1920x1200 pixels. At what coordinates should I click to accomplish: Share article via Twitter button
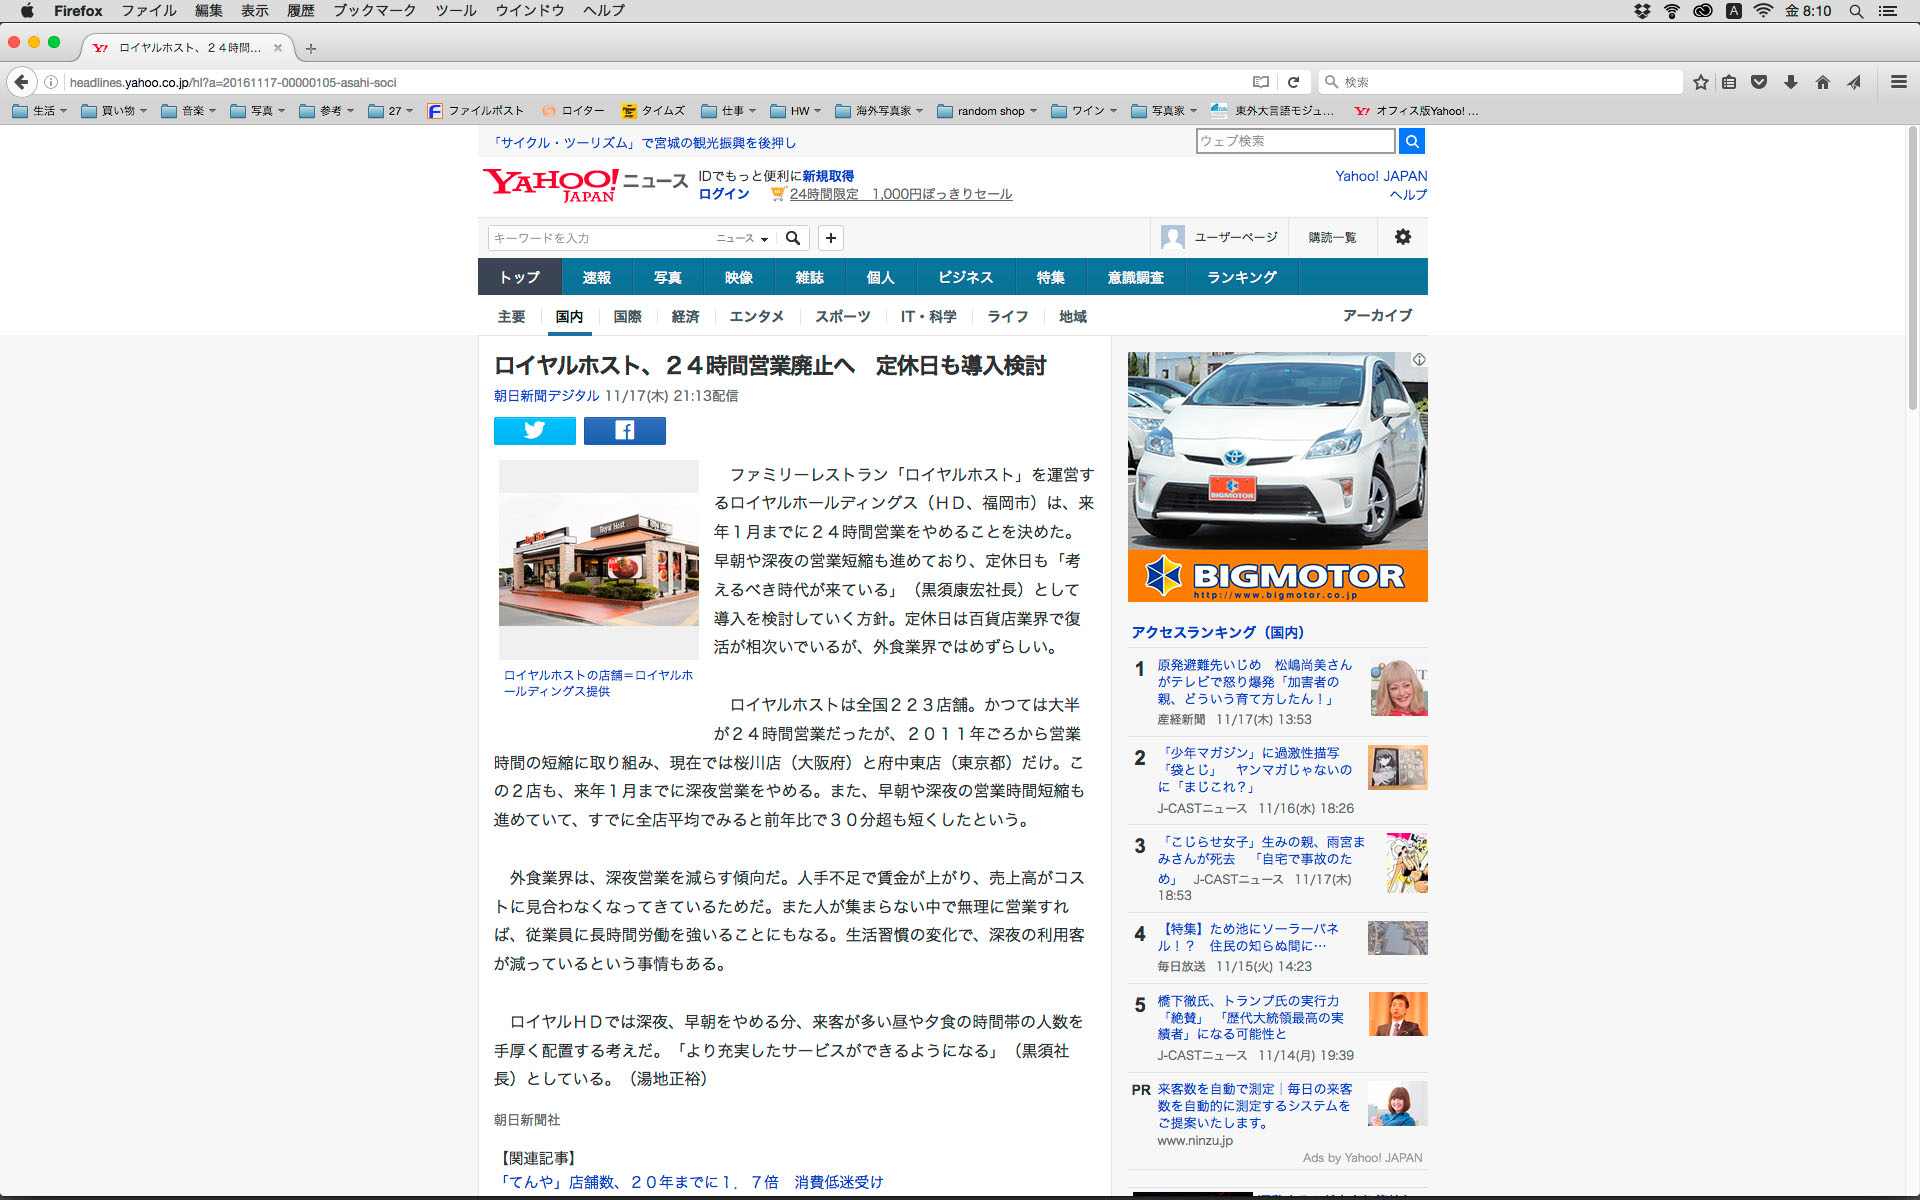coord(534,431)
